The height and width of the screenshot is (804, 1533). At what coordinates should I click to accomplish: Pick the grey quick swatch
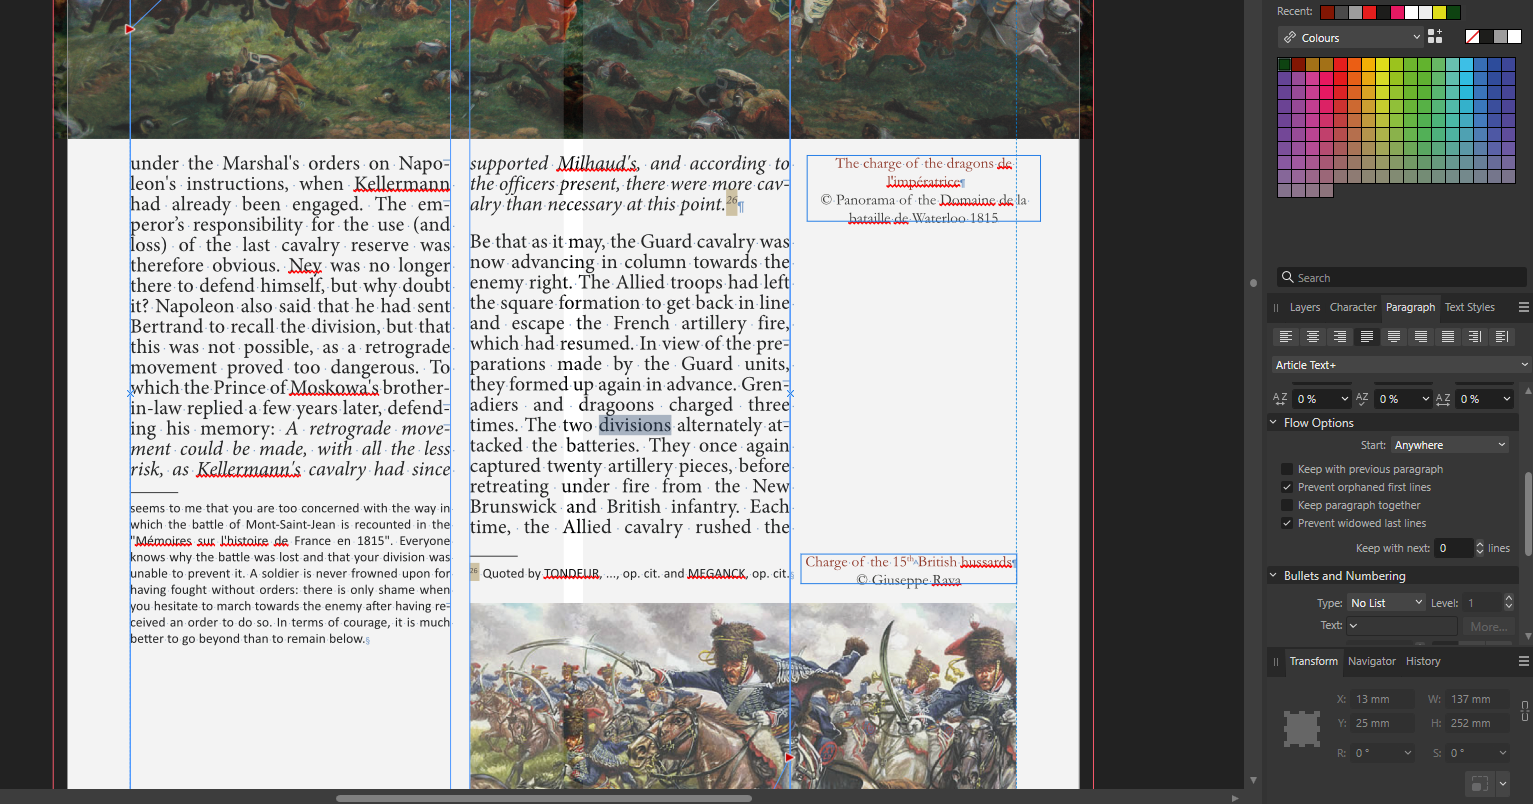[1501, 37]
